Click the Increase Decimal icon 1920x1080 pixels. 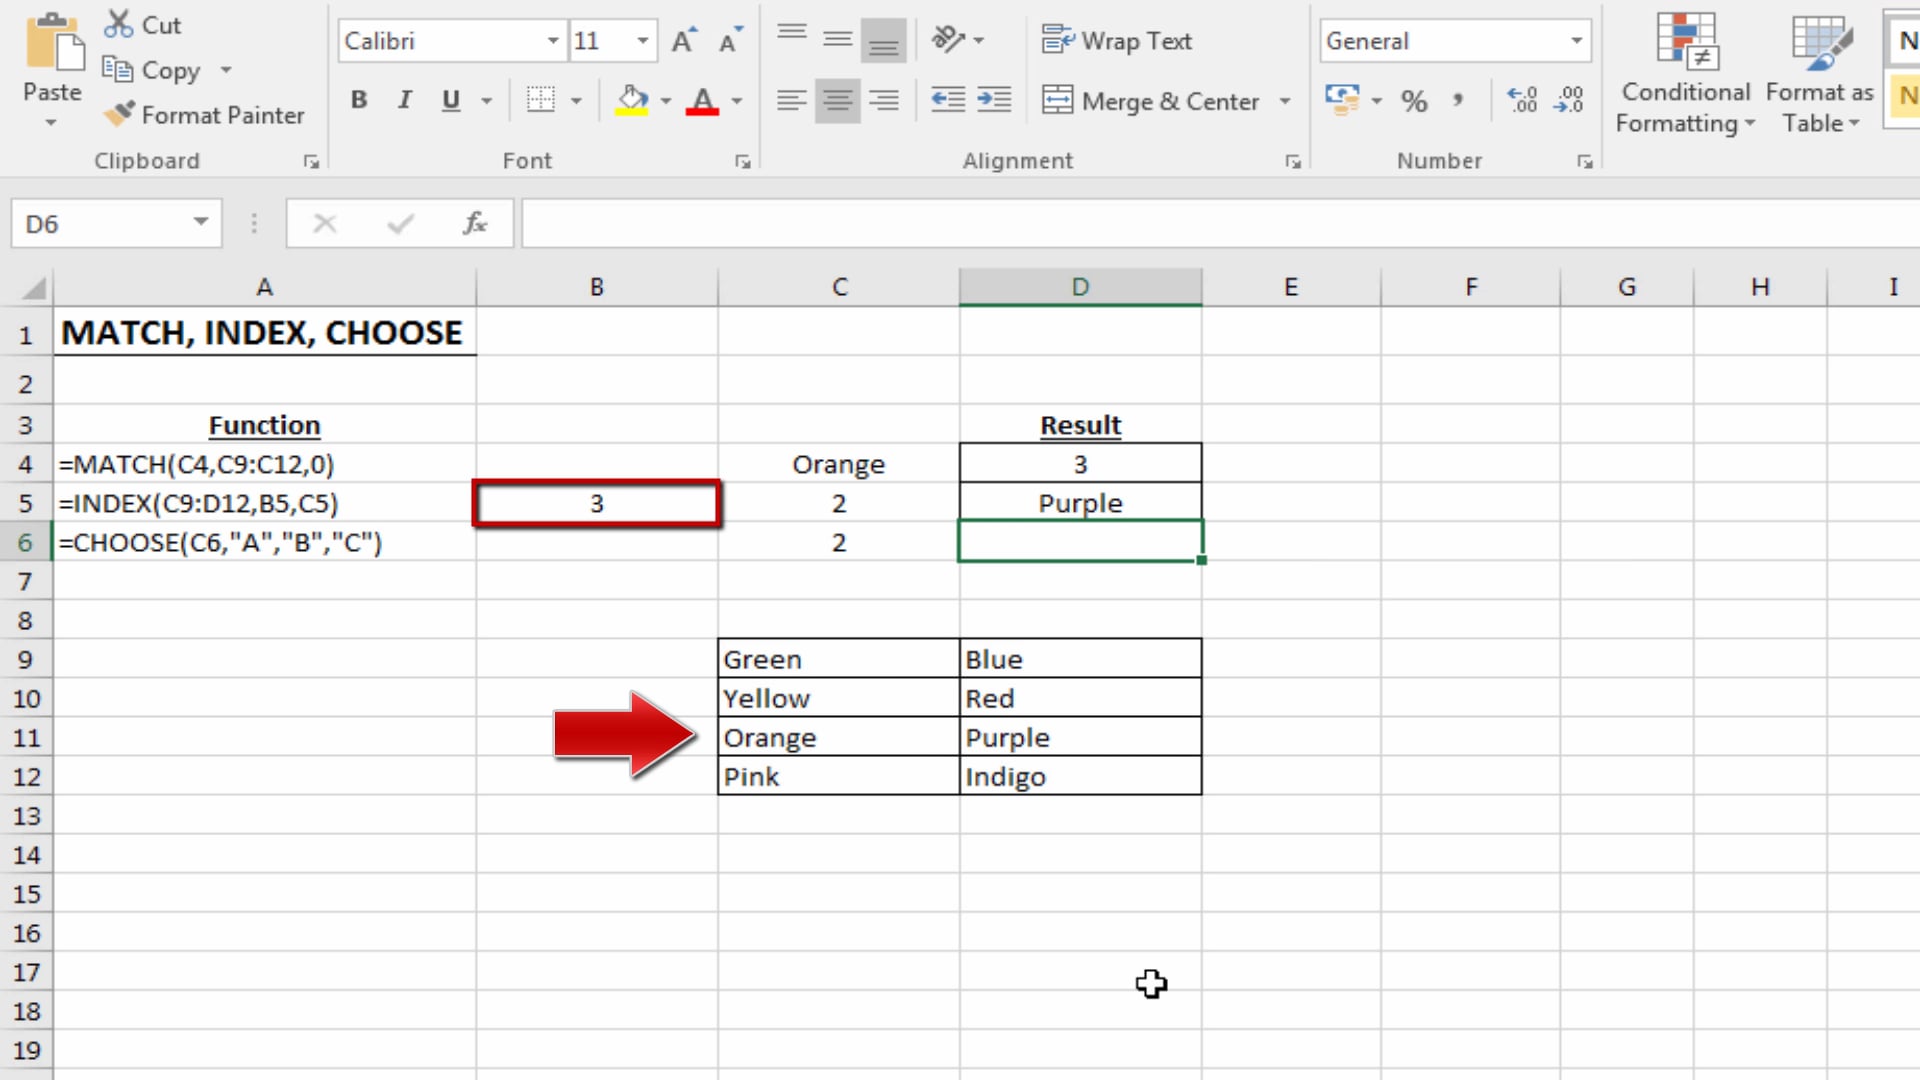coord(1521,100)
